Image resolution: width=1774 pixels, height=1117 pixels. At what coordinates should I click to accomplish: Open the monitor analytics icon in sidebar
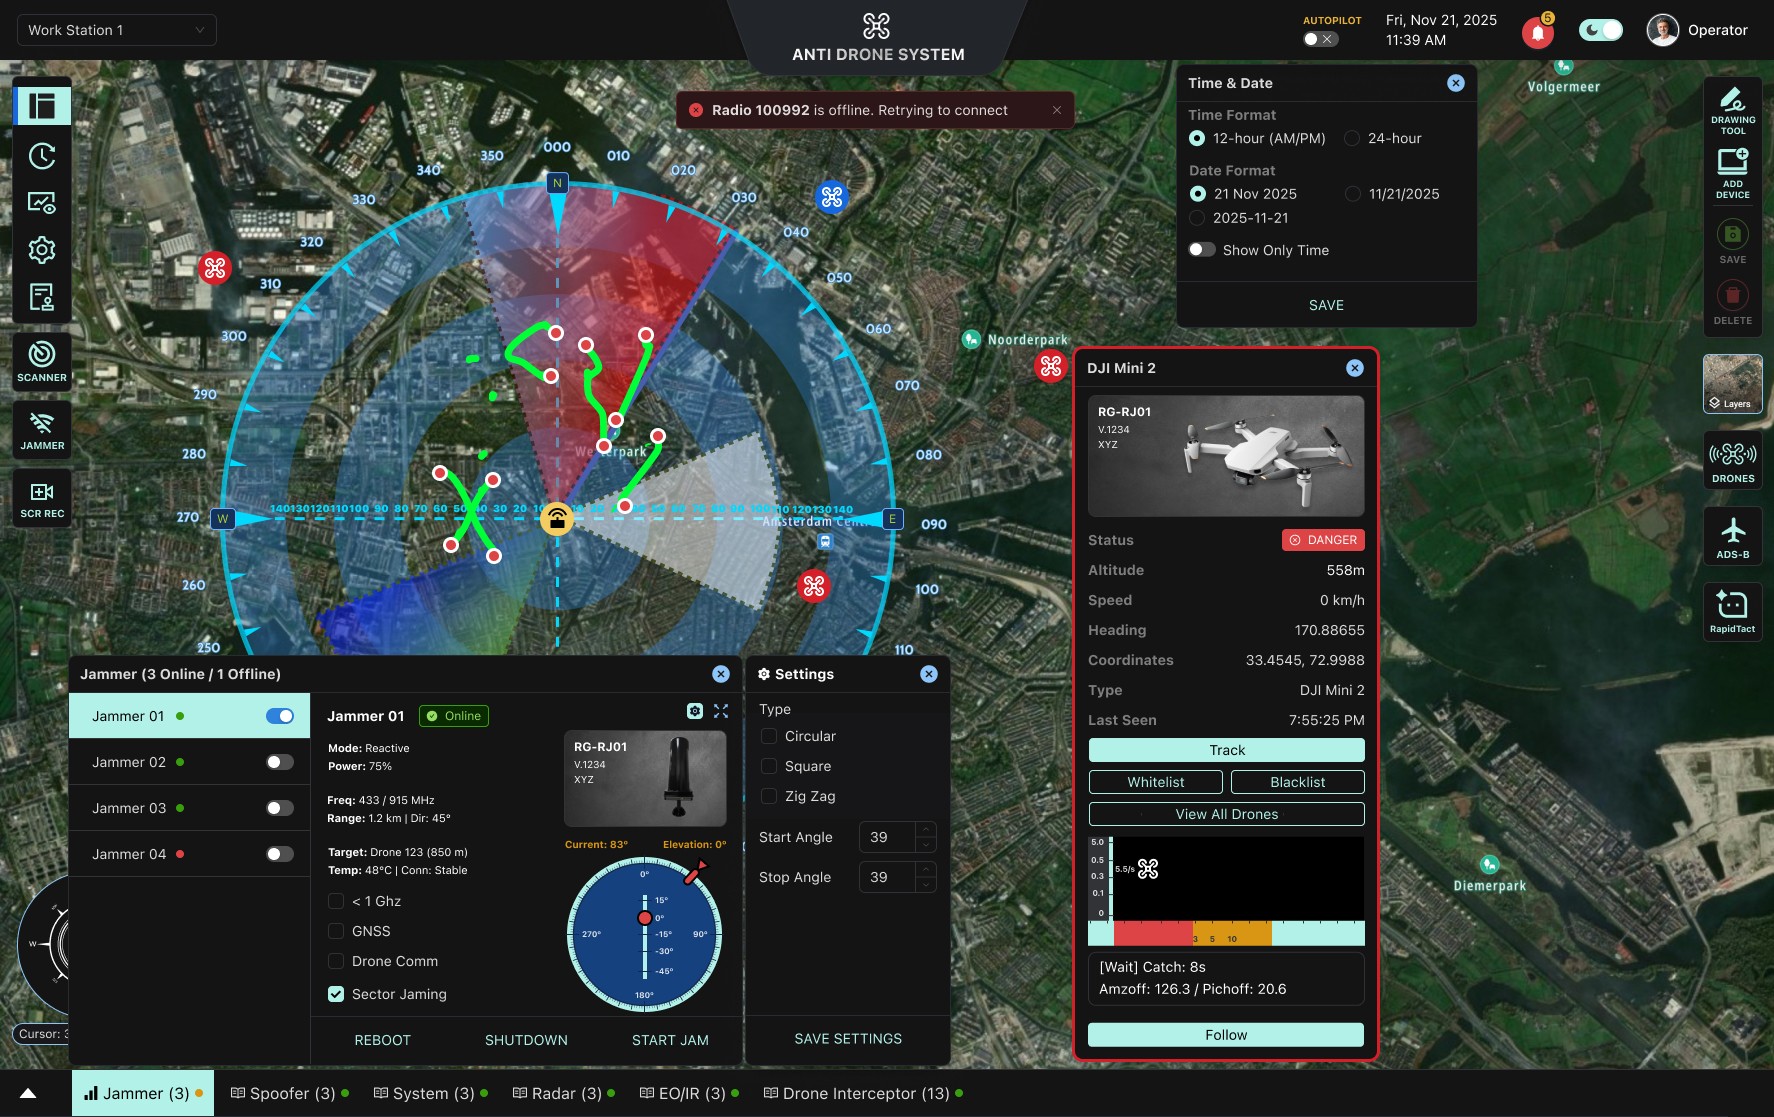coord(42,203)
